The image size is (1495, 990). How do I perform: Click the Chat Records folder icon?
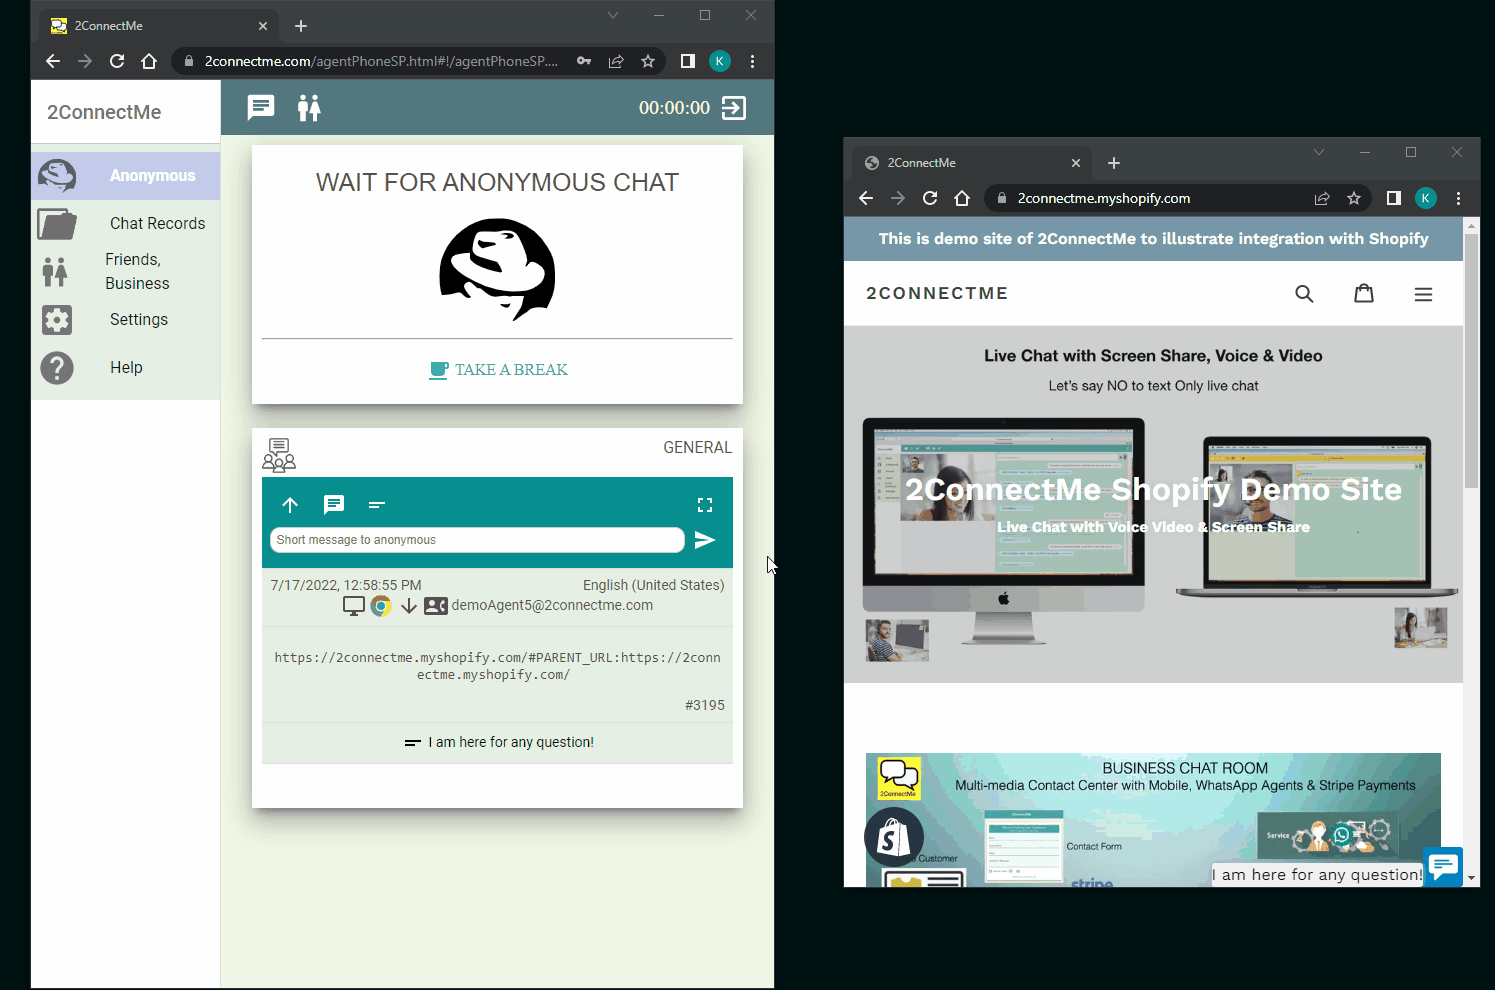57,224
